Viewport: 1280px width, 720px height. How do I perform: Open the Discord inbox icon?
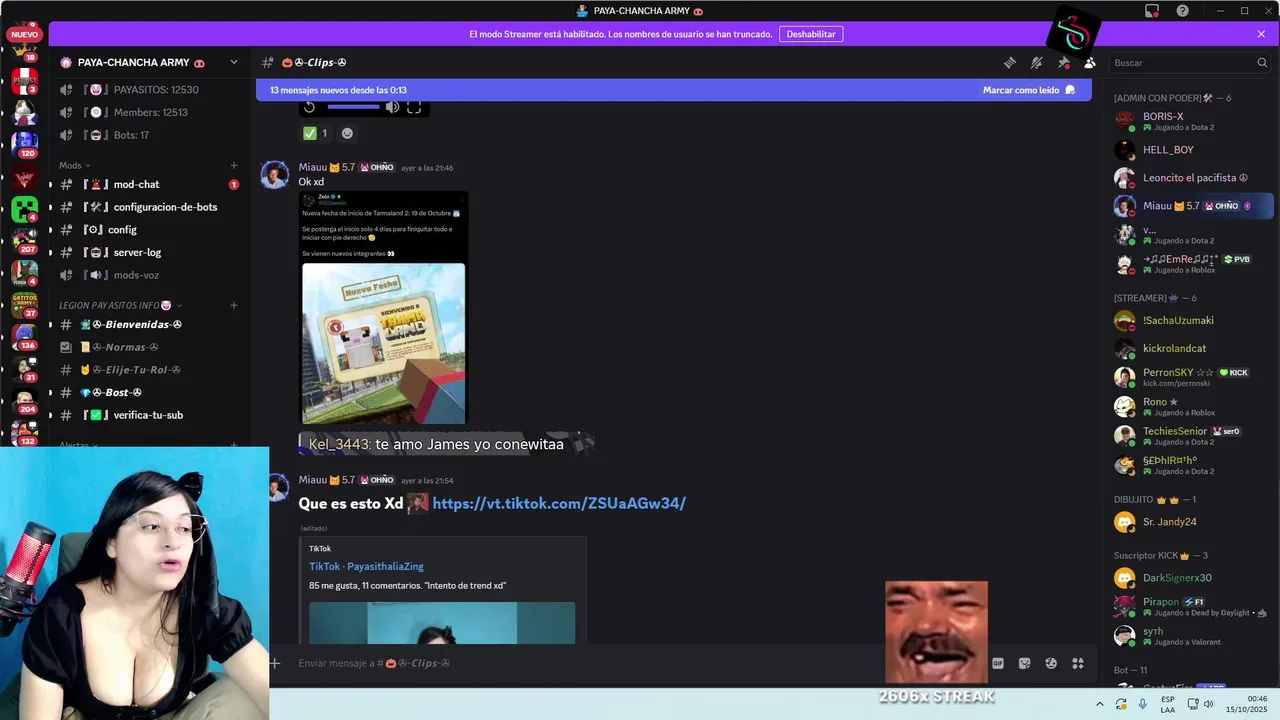click(x=1152, y=11)
